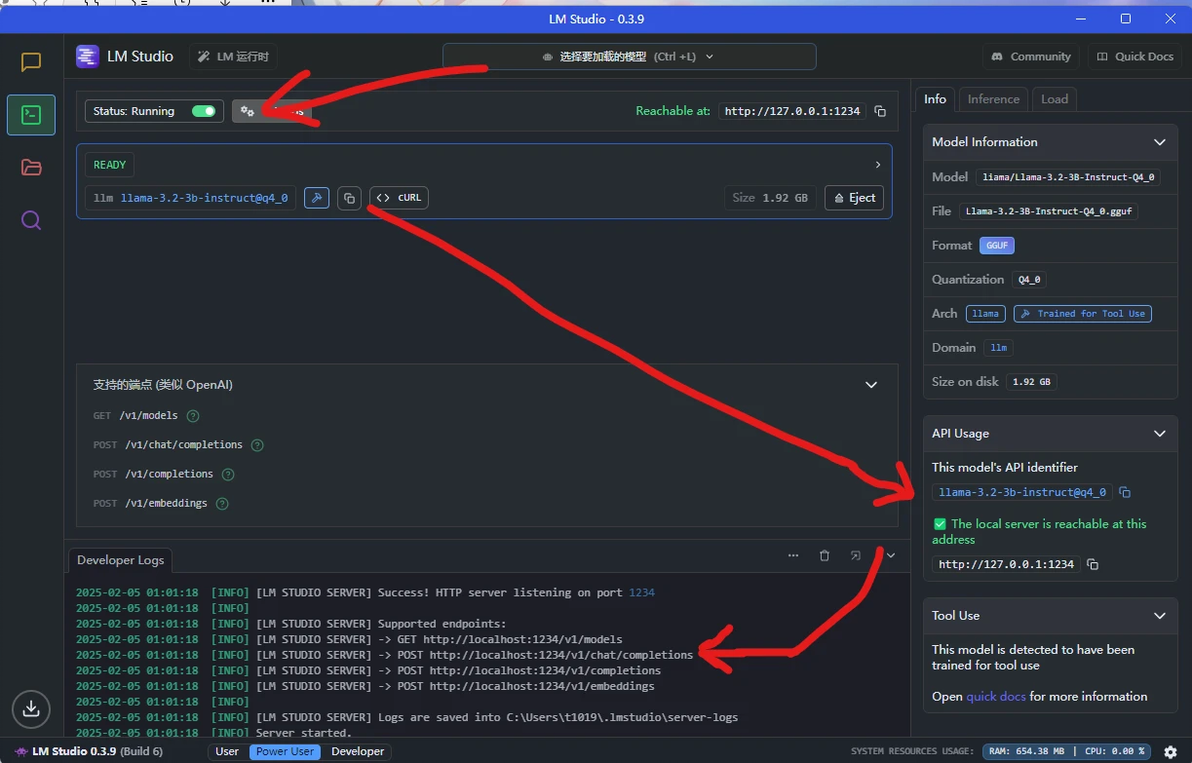Open the Community link

(x=1032, y=56)
